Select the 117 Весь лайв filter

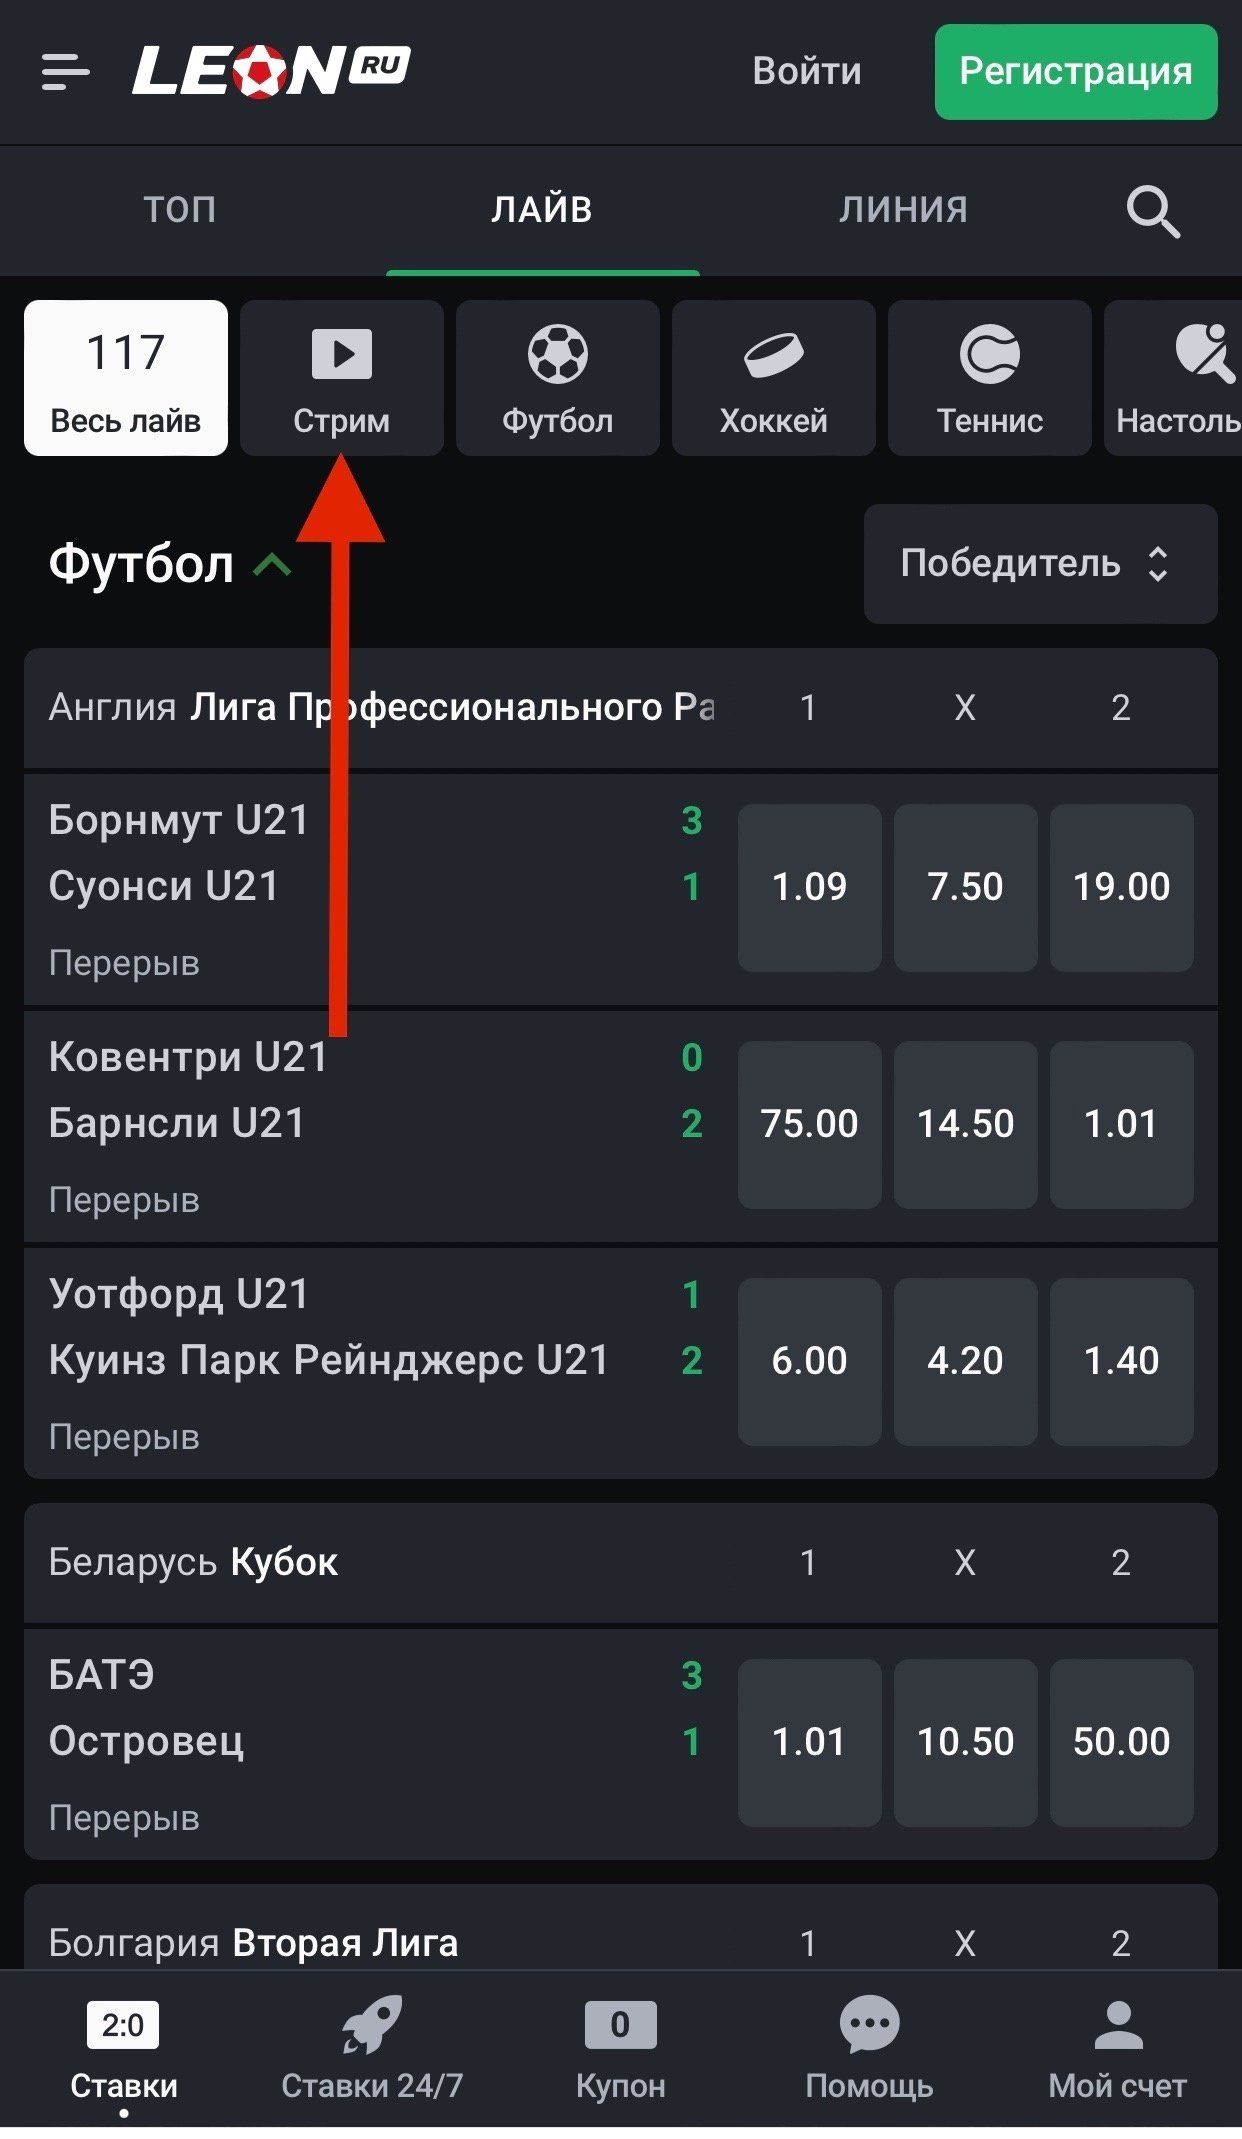[x=126, y=378]
